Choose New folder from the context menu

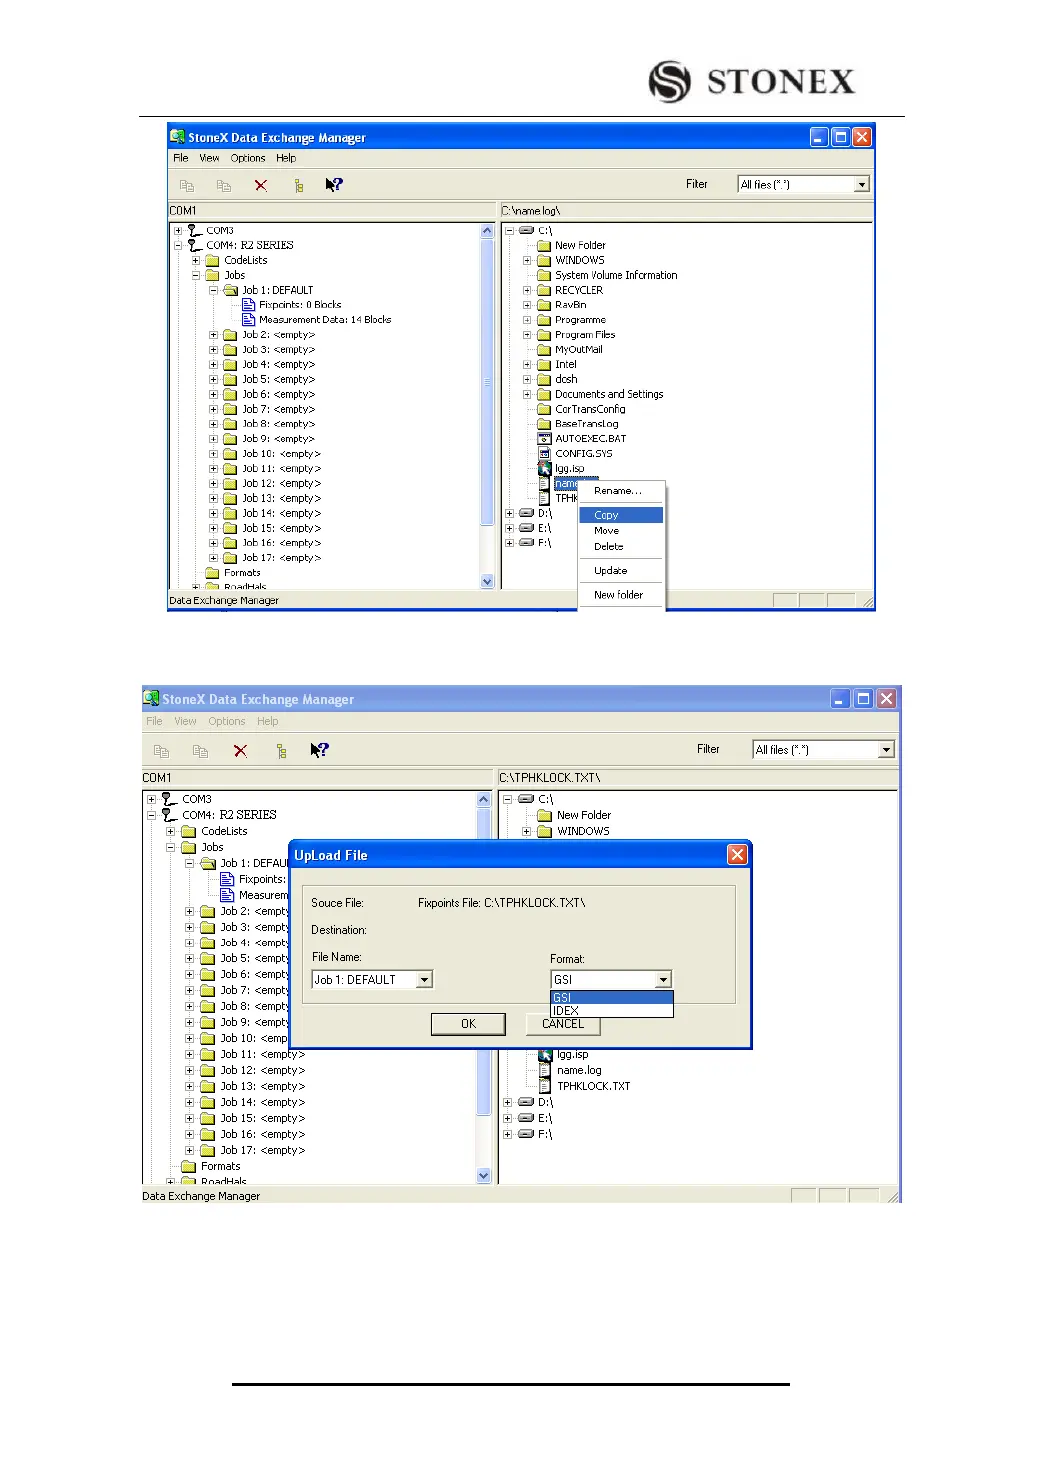(x=621, y=595)
